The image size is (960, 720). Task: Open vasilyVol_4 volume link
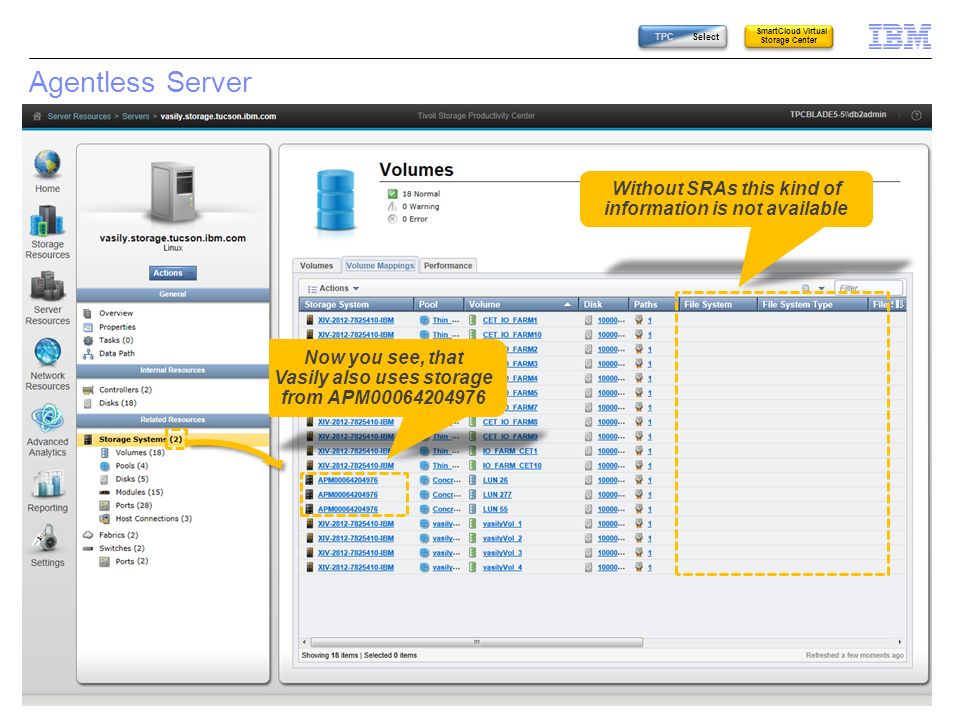tap(502, 568)
